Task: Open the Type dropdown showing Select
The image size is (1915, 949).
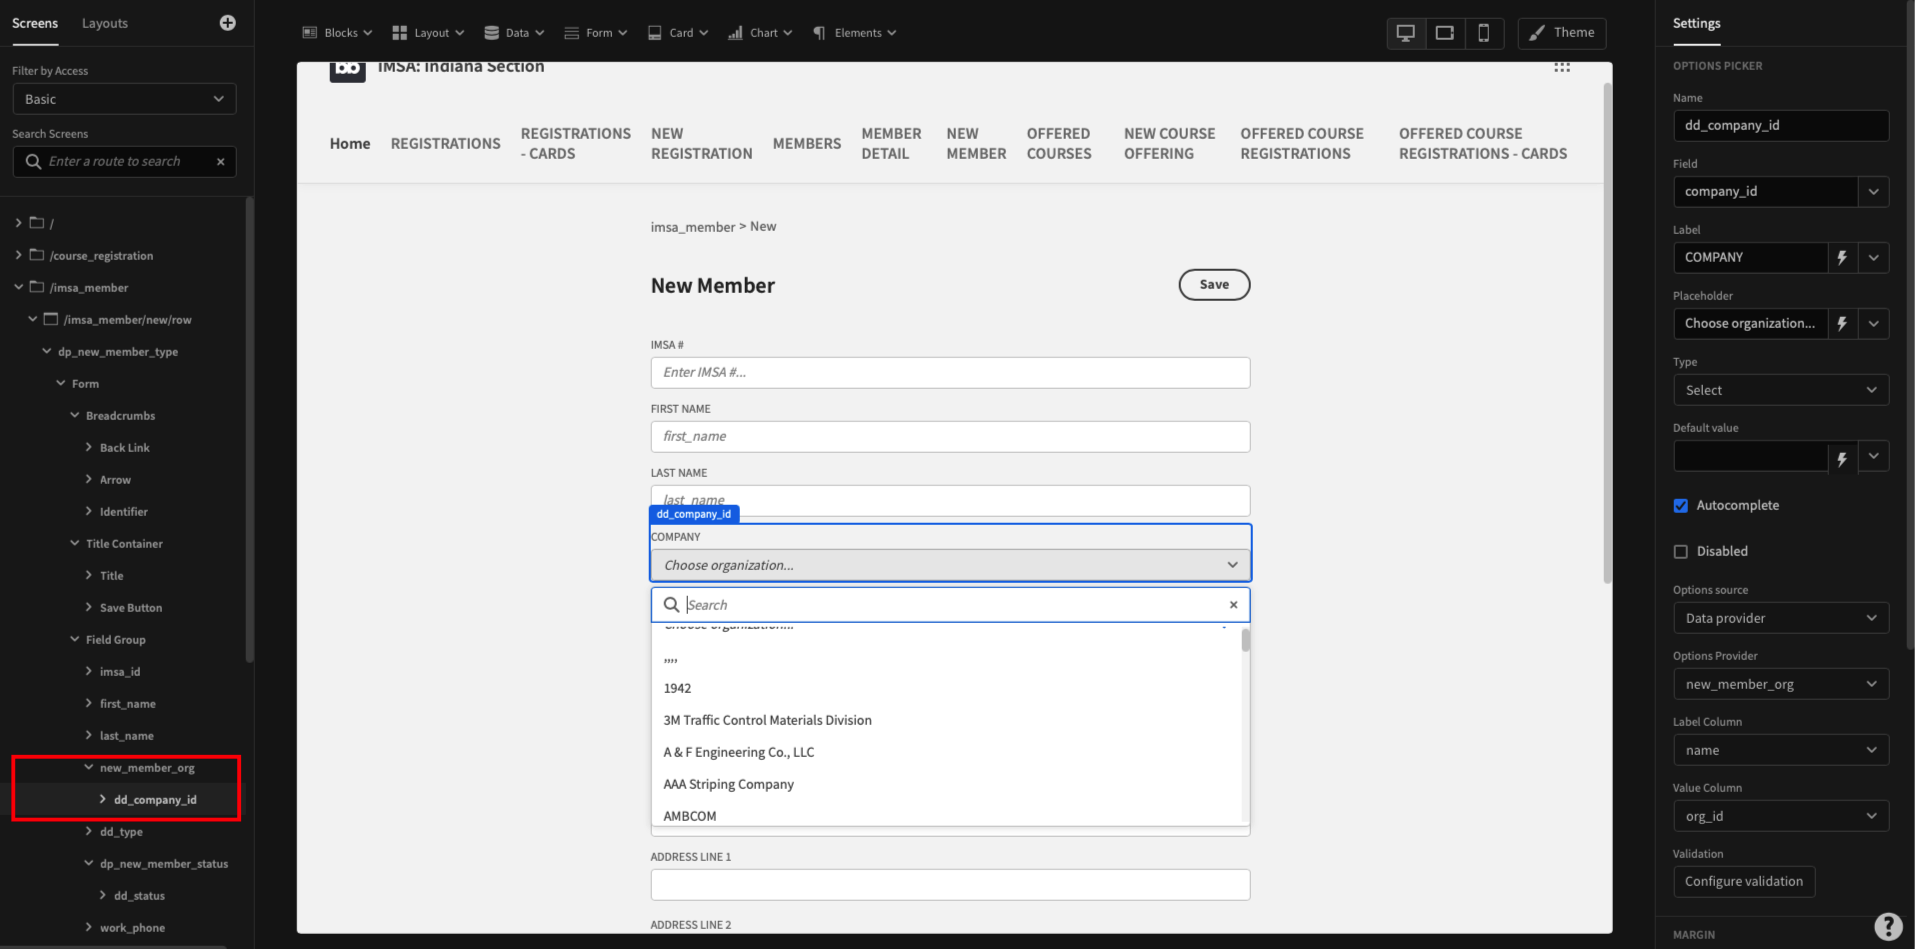Action: click(x=1780, y=390)
